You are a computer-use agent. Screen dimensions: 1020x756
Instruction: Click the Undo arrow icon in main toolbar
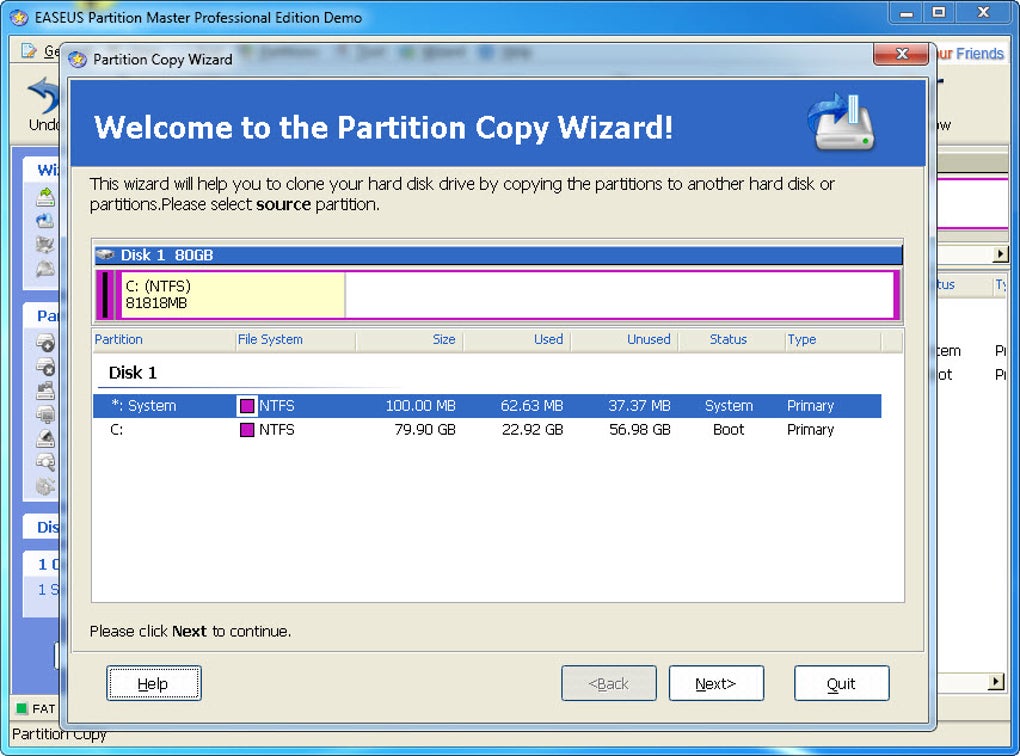point(44,95)
